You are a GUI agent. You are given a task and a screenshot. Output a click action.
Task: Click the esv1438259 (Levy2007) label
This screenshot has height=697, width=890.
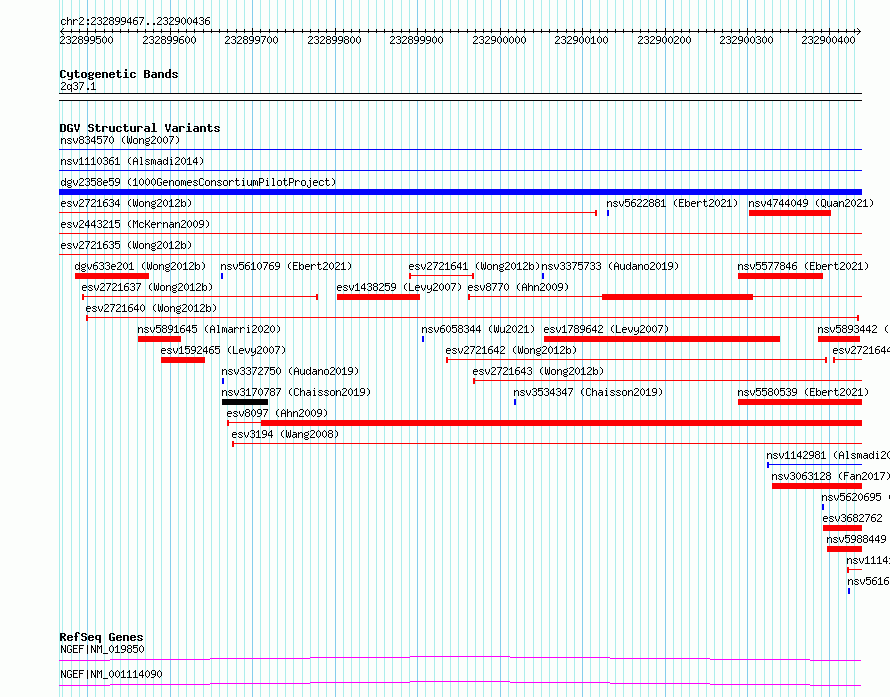tap(399, 287)
